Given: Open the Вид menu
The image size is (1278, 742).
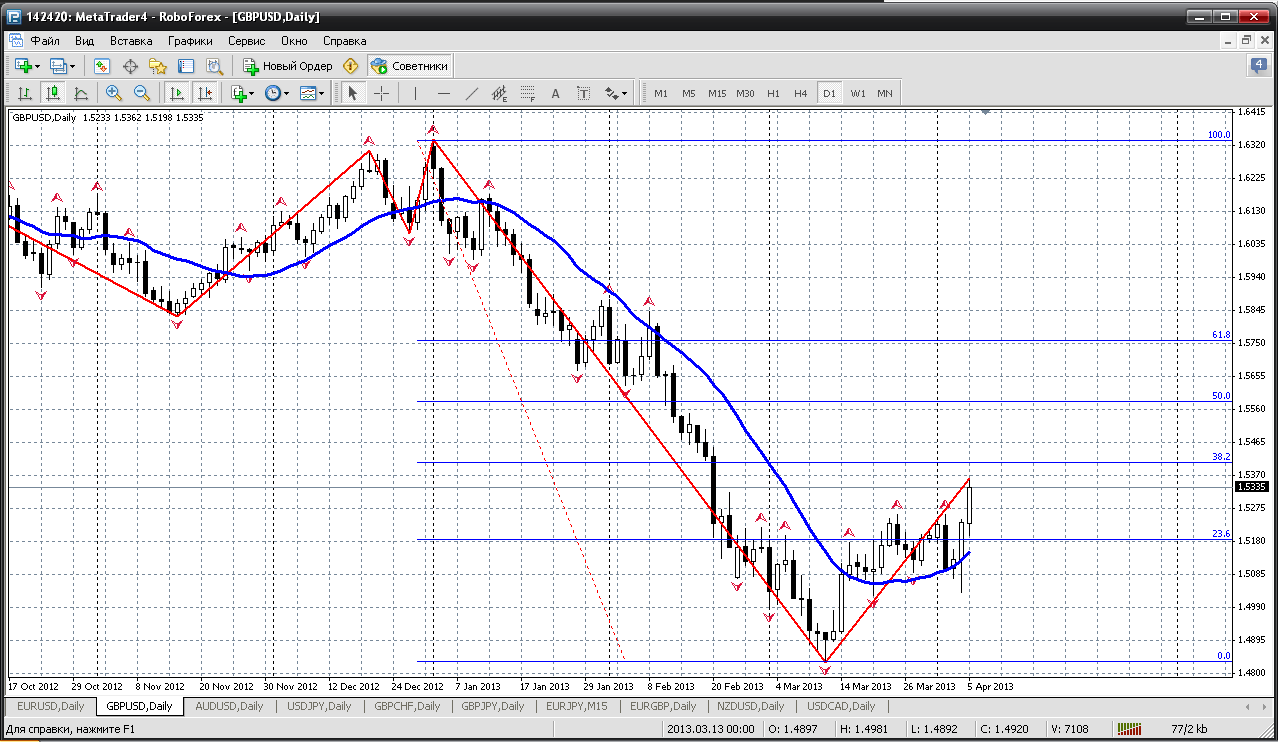Looking at the screenshot, I should 85,41.
